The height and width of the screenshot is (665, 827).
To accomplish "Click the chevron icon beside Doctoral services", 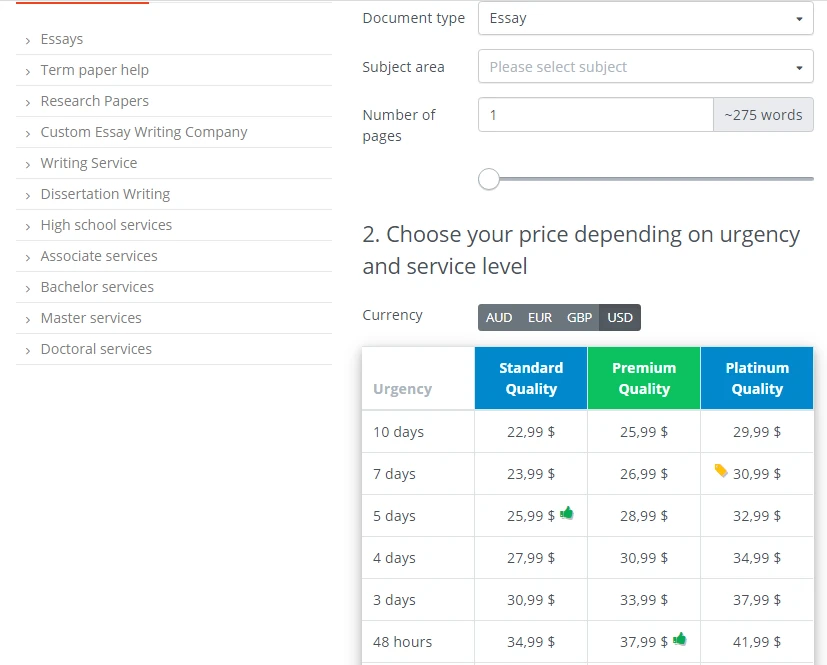I will point(28,350).
